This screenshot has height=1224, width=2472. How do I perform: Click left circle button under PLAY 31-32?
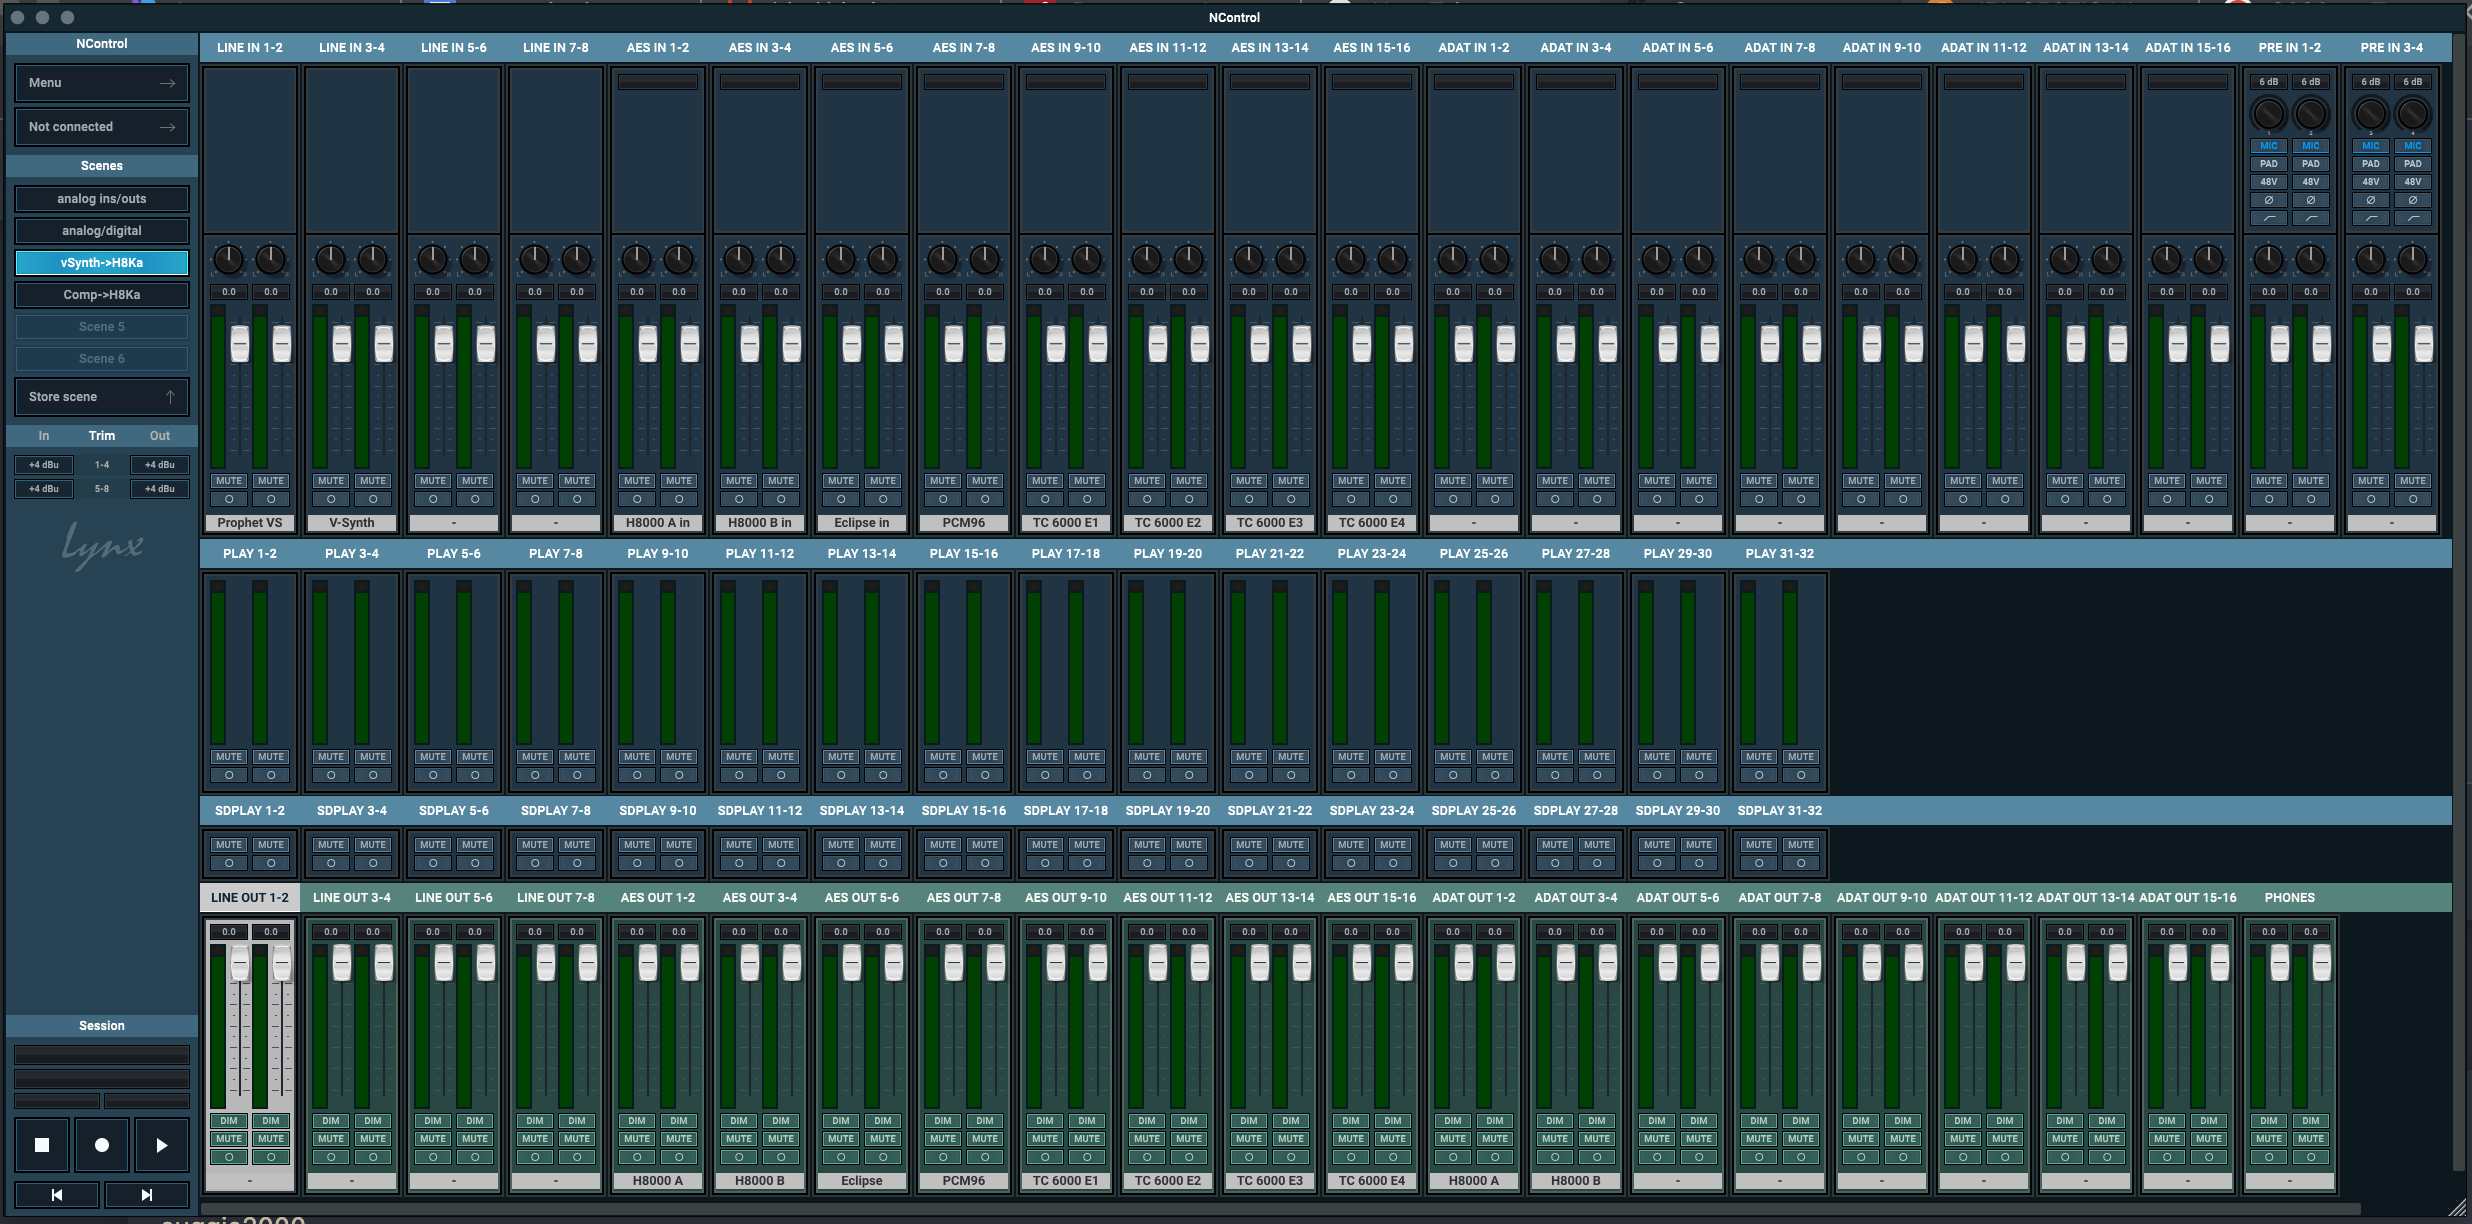pos(1759,775)
